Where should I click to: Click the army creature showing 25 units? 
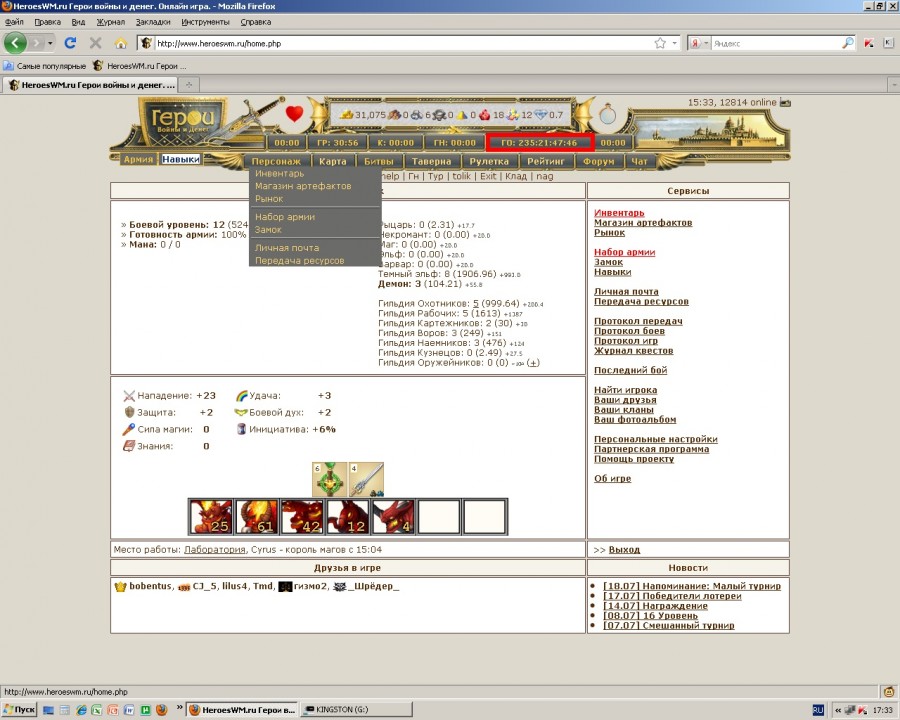[x=211, y=517]
